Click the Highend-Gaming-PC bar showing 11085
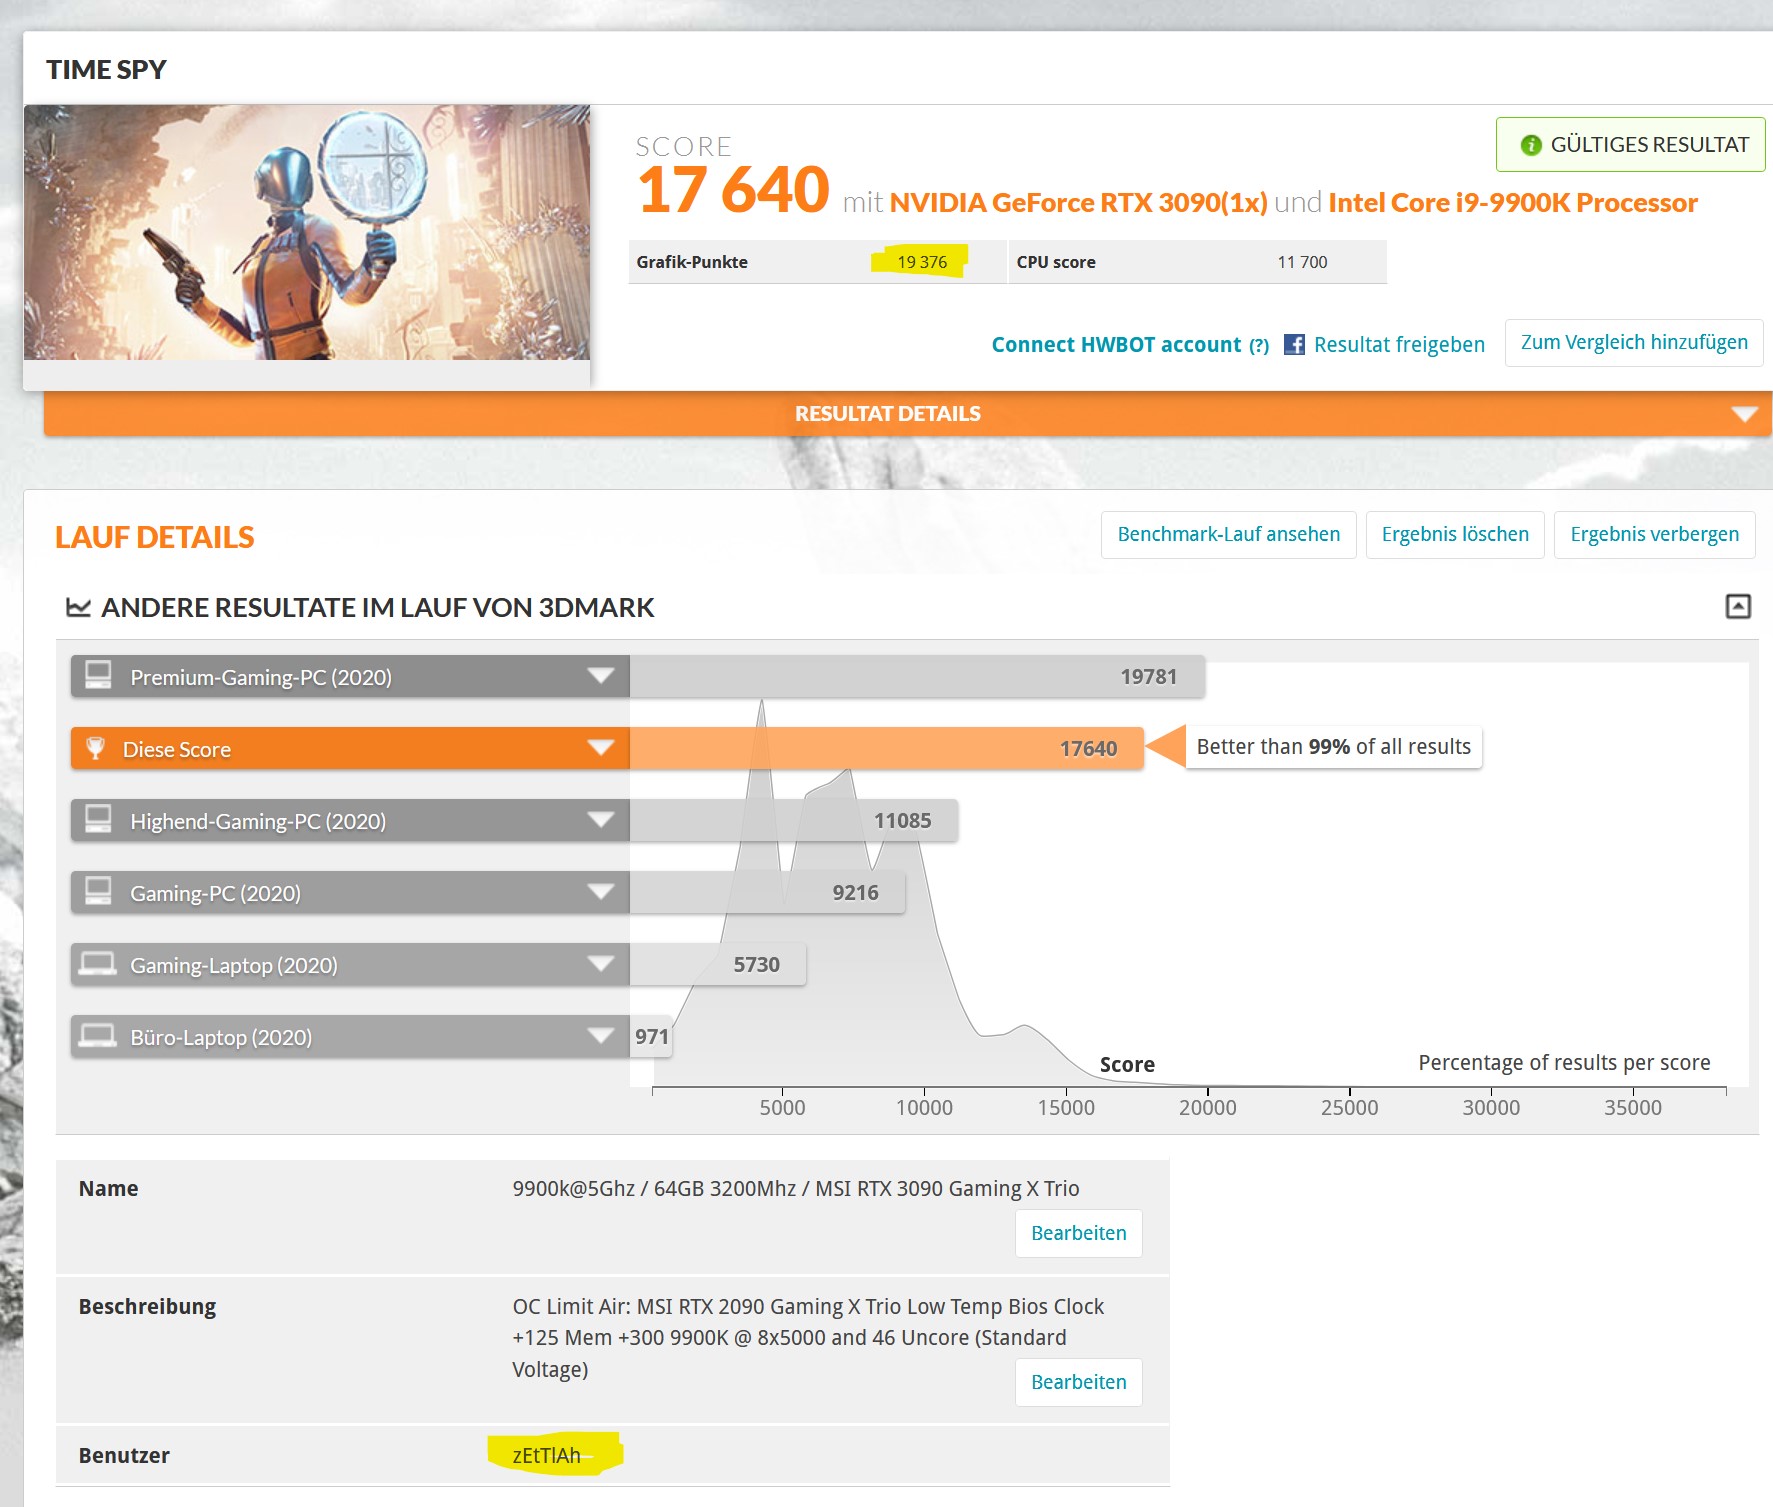The image size is (1773, 1507). tap(794, 820)
